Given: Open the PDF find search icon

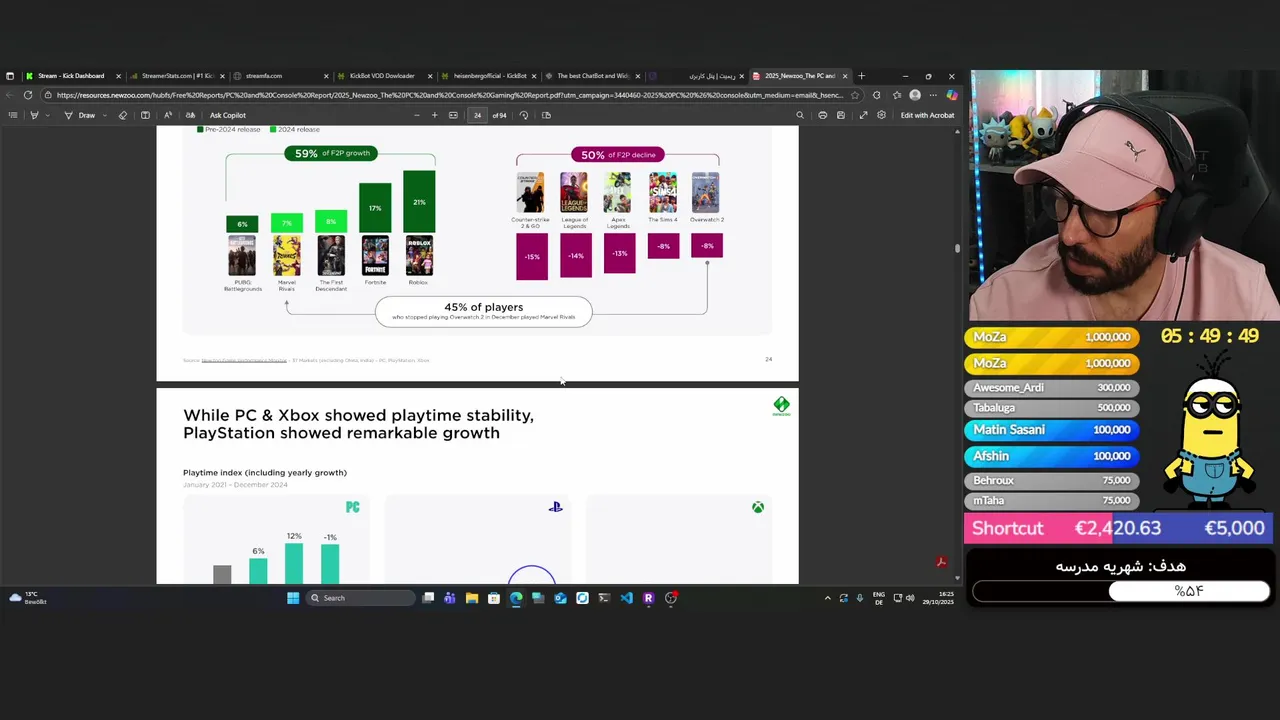Looking at the screenshot, I should point(799,115).
